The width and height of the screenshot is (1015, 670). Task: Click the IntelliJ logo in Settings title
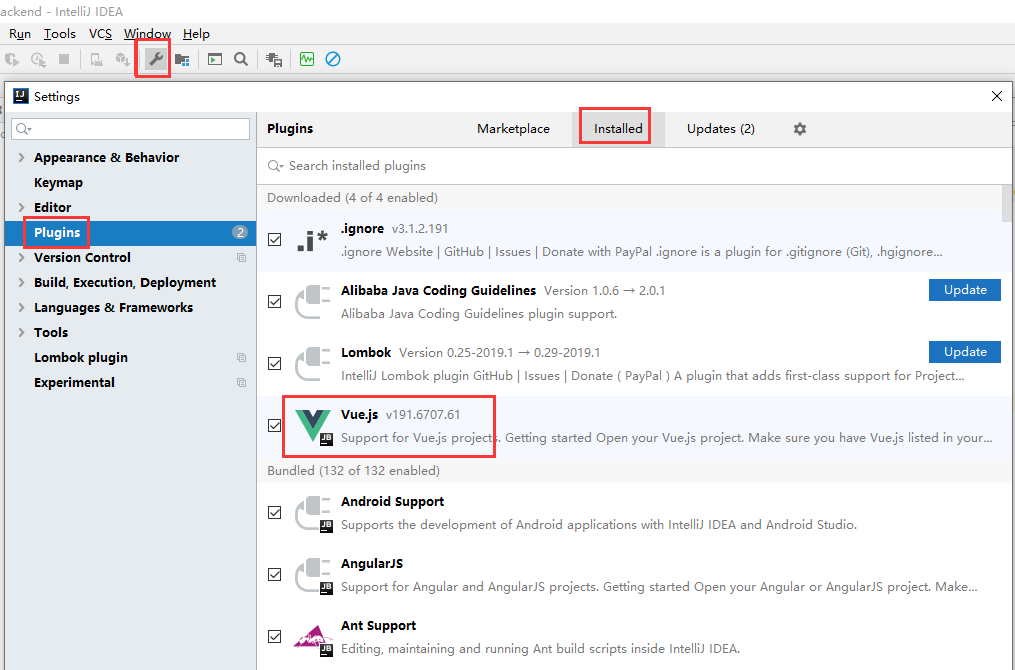coord(21,96)
